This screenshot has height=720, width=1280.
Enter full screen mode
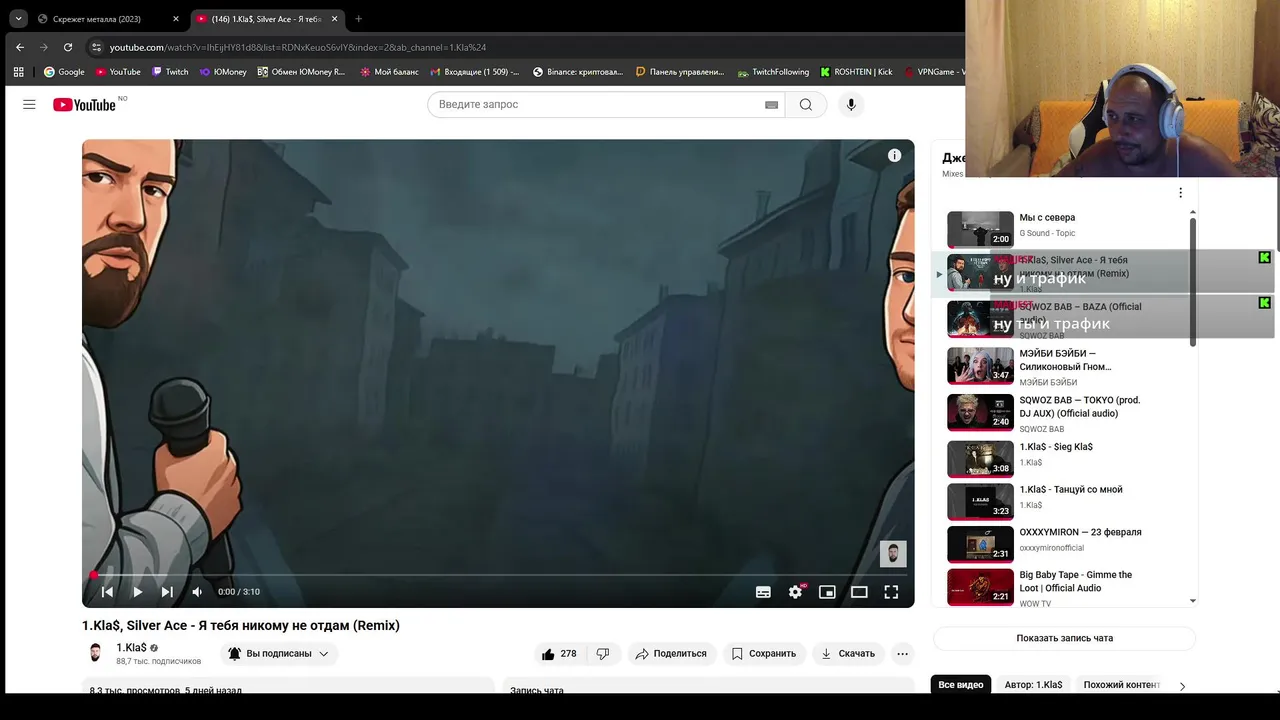click(x=891, y=592)
